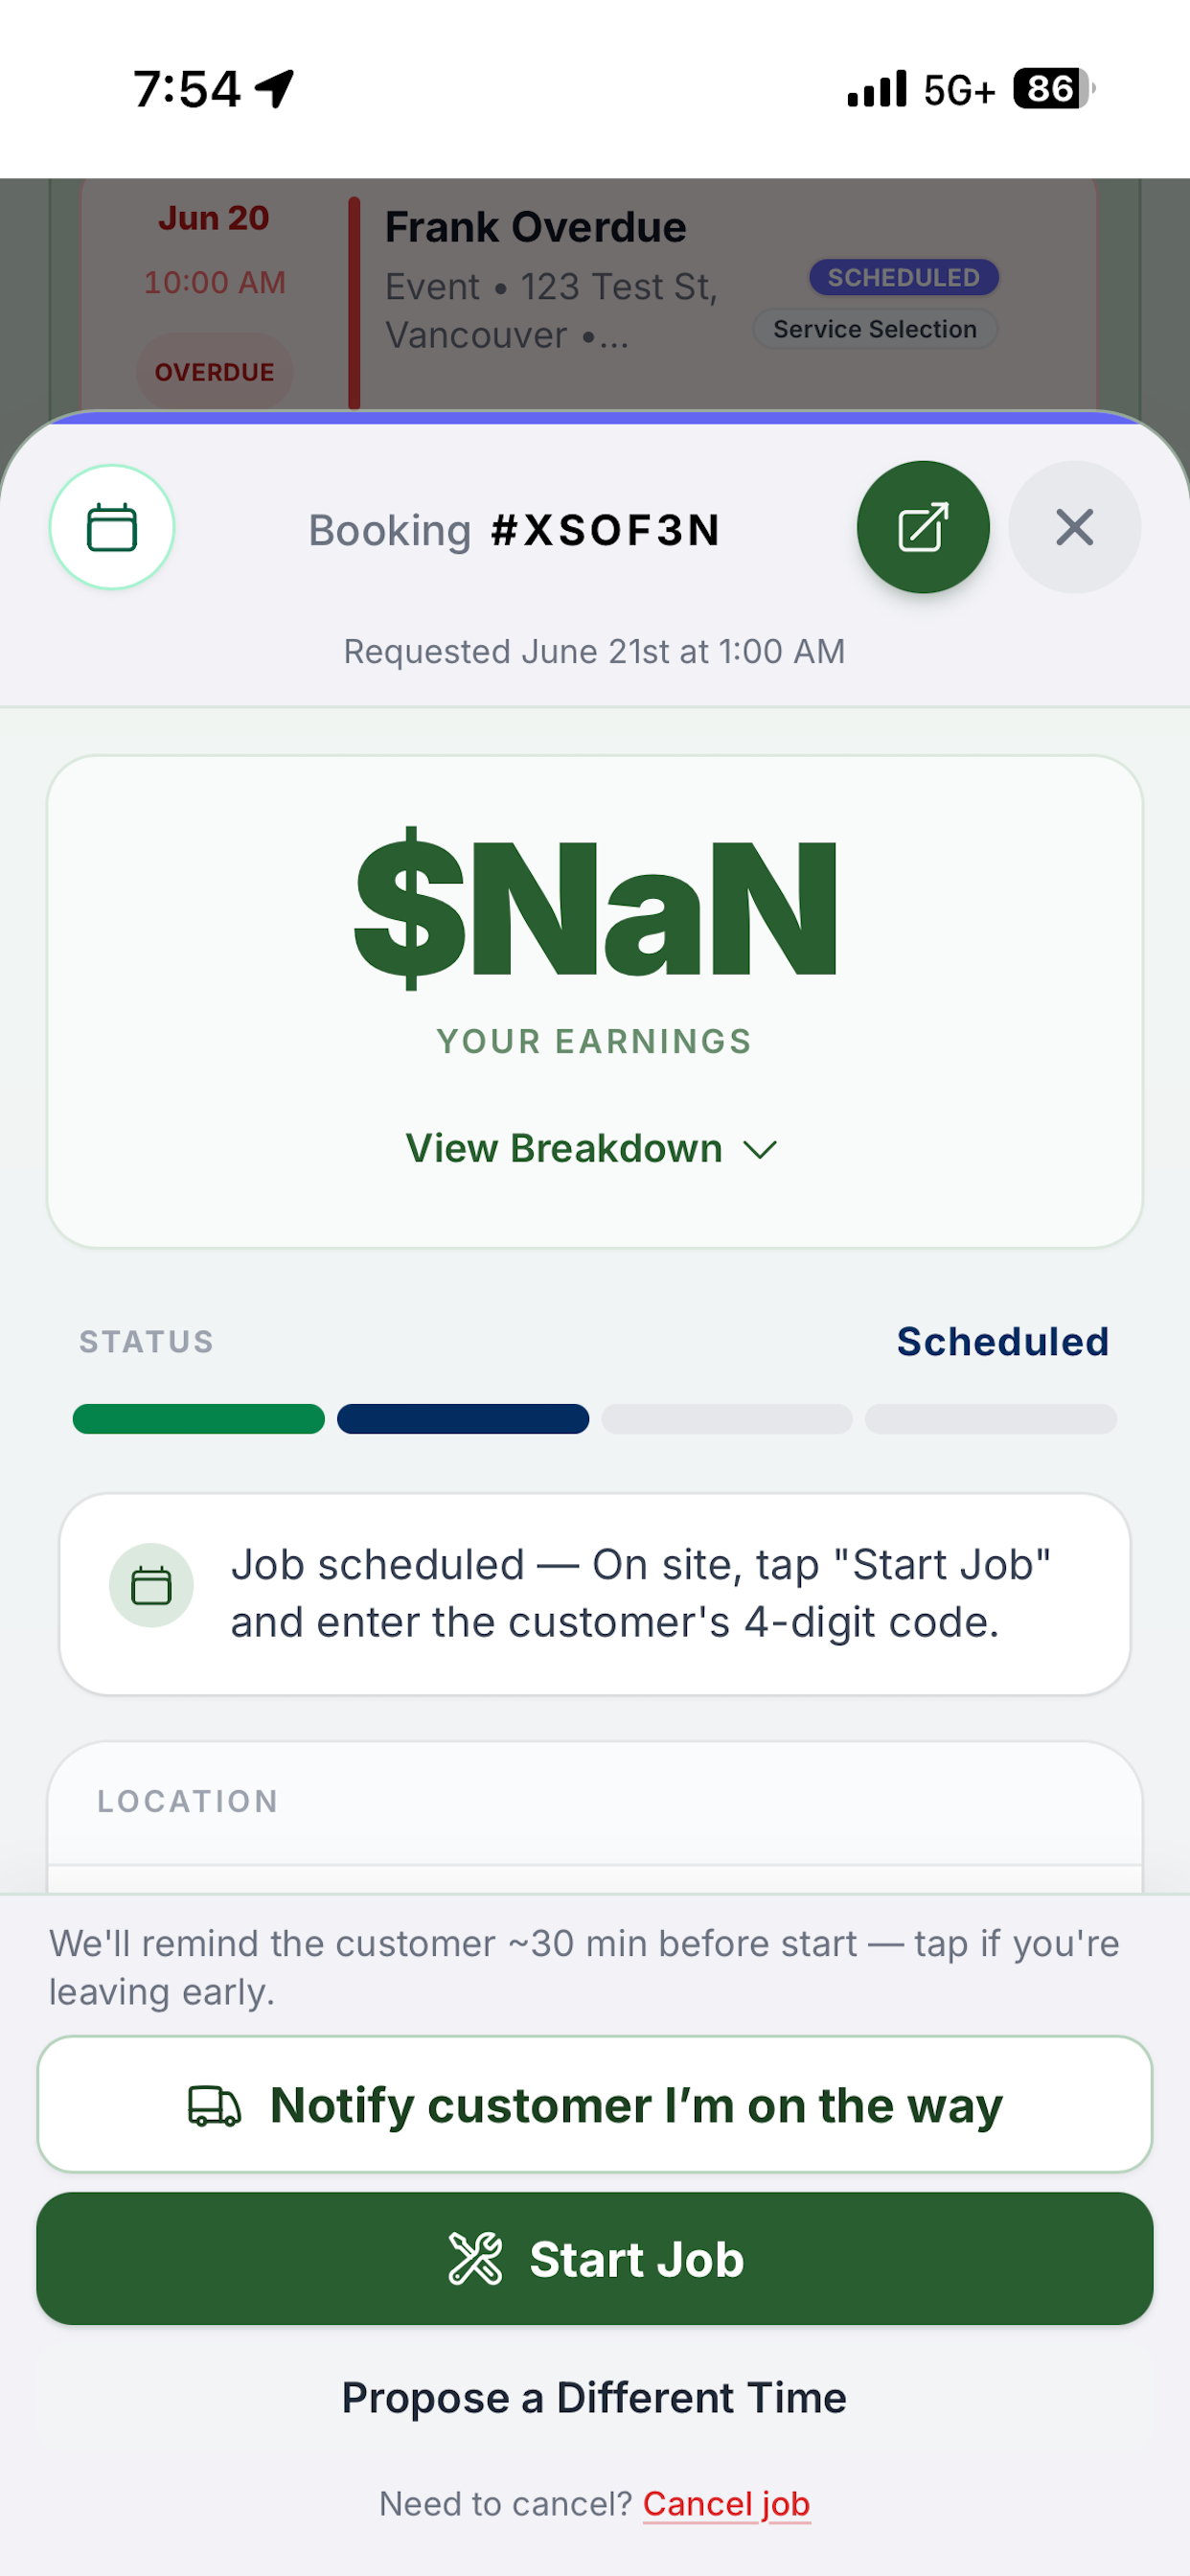Image resolution: width=1190 pixels, height=2576 pixels.
Task: Tap the red Cancel job link
Action: (x=726, y=2503)
